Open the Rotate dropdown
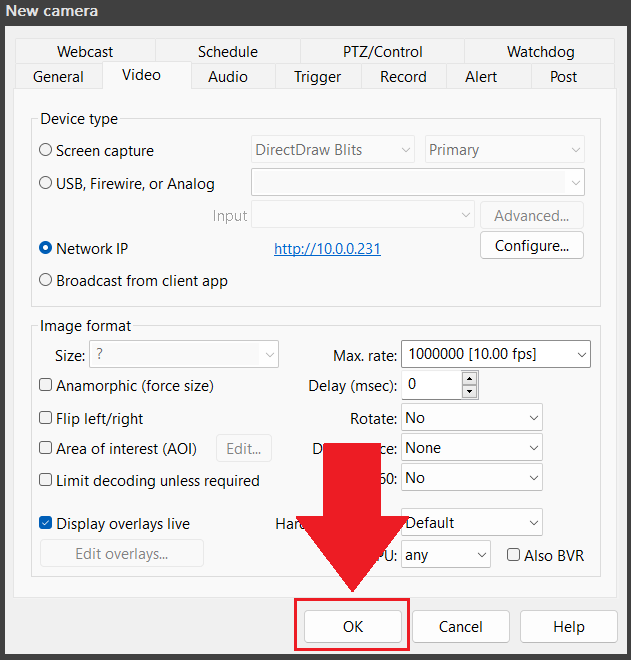The height and width of the screenshot is (660, 631). (471, 418)
